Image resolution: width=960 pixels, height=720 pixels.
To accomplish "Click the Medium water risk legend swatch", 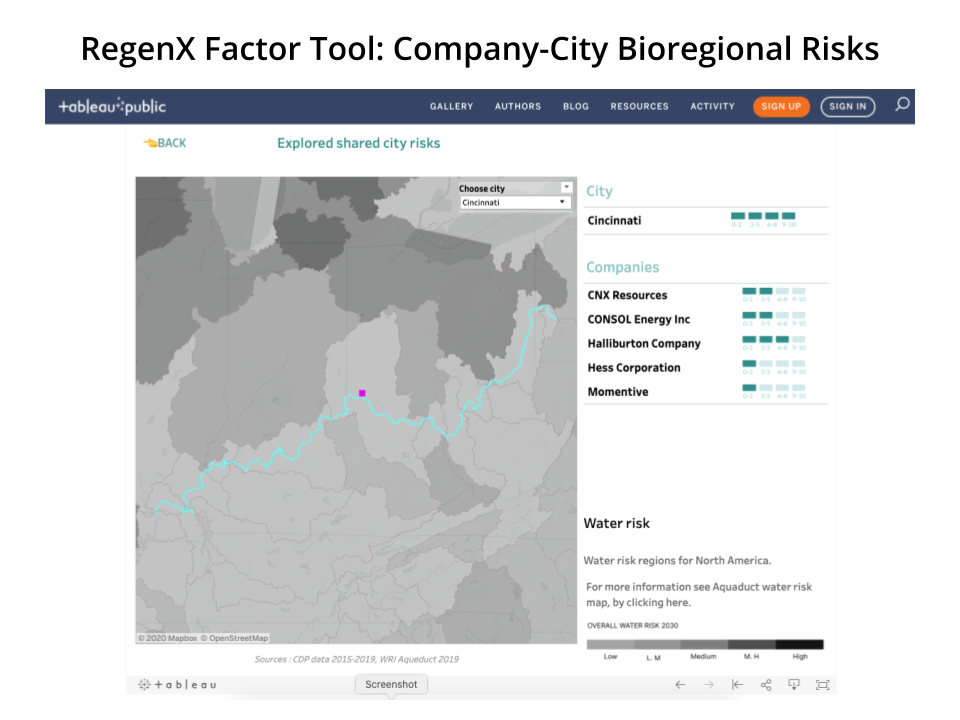I will pos(704,644).
